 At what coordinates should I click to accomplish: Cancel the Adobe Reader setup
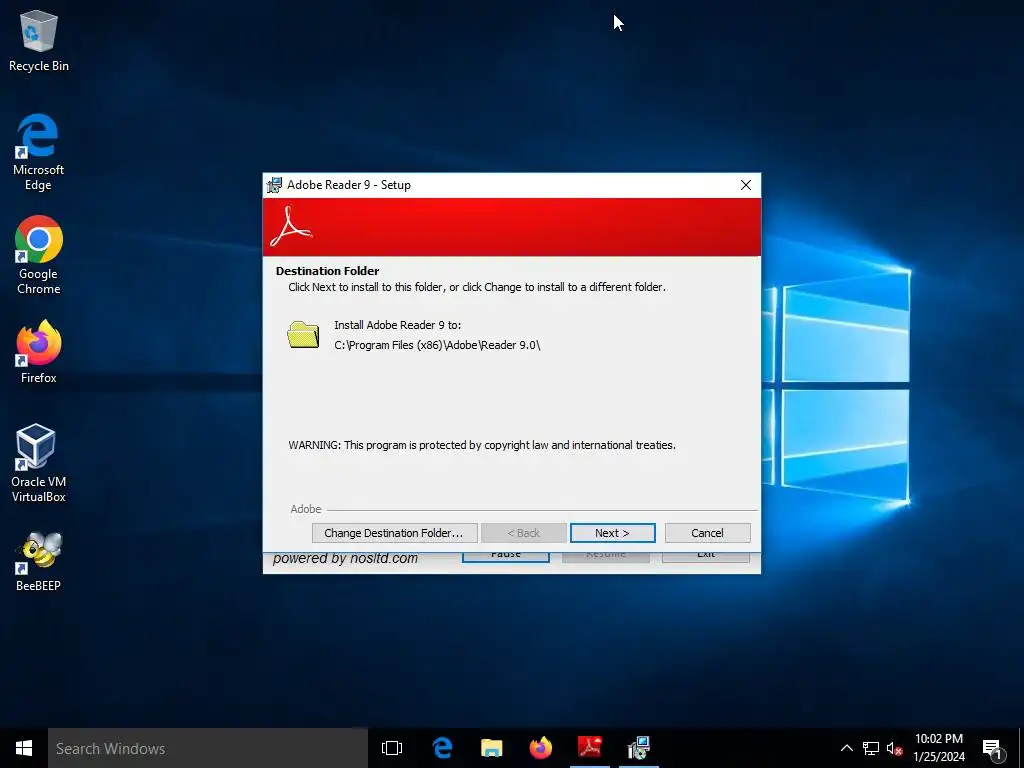click(x=707, y=533)
